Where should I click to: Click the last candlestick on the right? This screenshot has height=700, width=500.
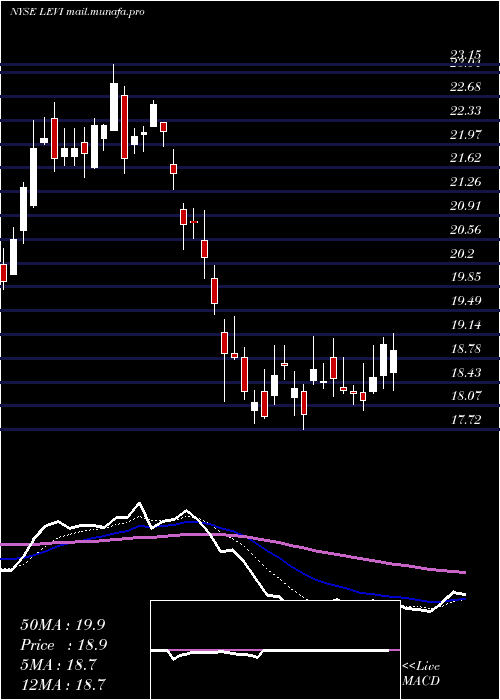pyautogui.click(x=393, y=361)
